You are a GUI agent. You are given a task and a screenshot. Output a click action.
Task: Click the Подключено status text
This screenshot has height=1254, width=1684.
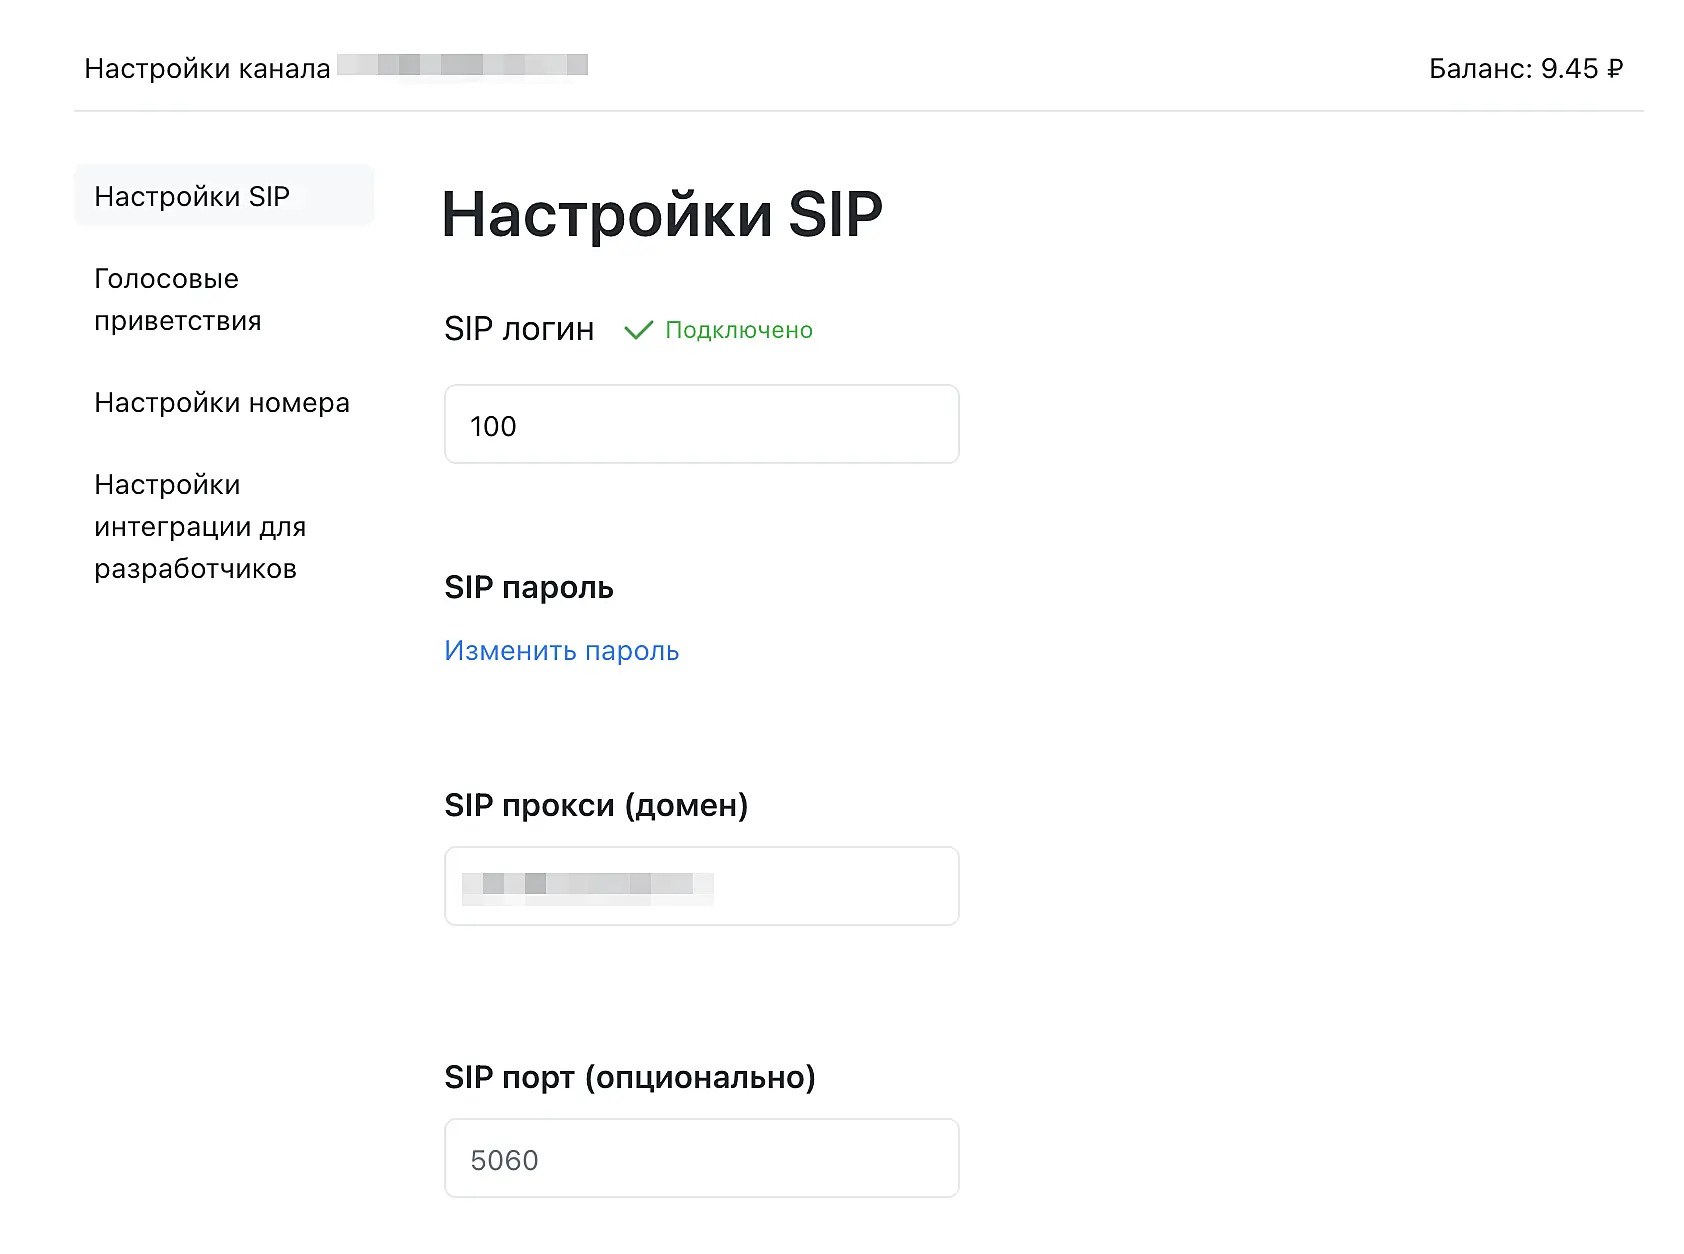coord(739,330)
